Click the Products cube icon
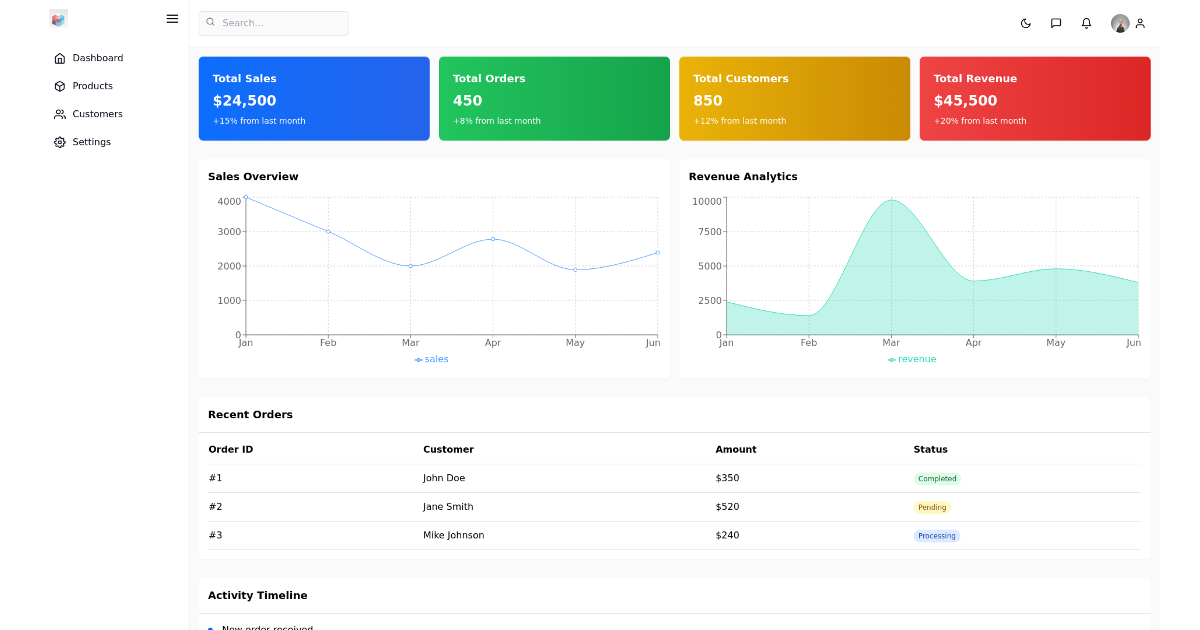 pos(61,85)
